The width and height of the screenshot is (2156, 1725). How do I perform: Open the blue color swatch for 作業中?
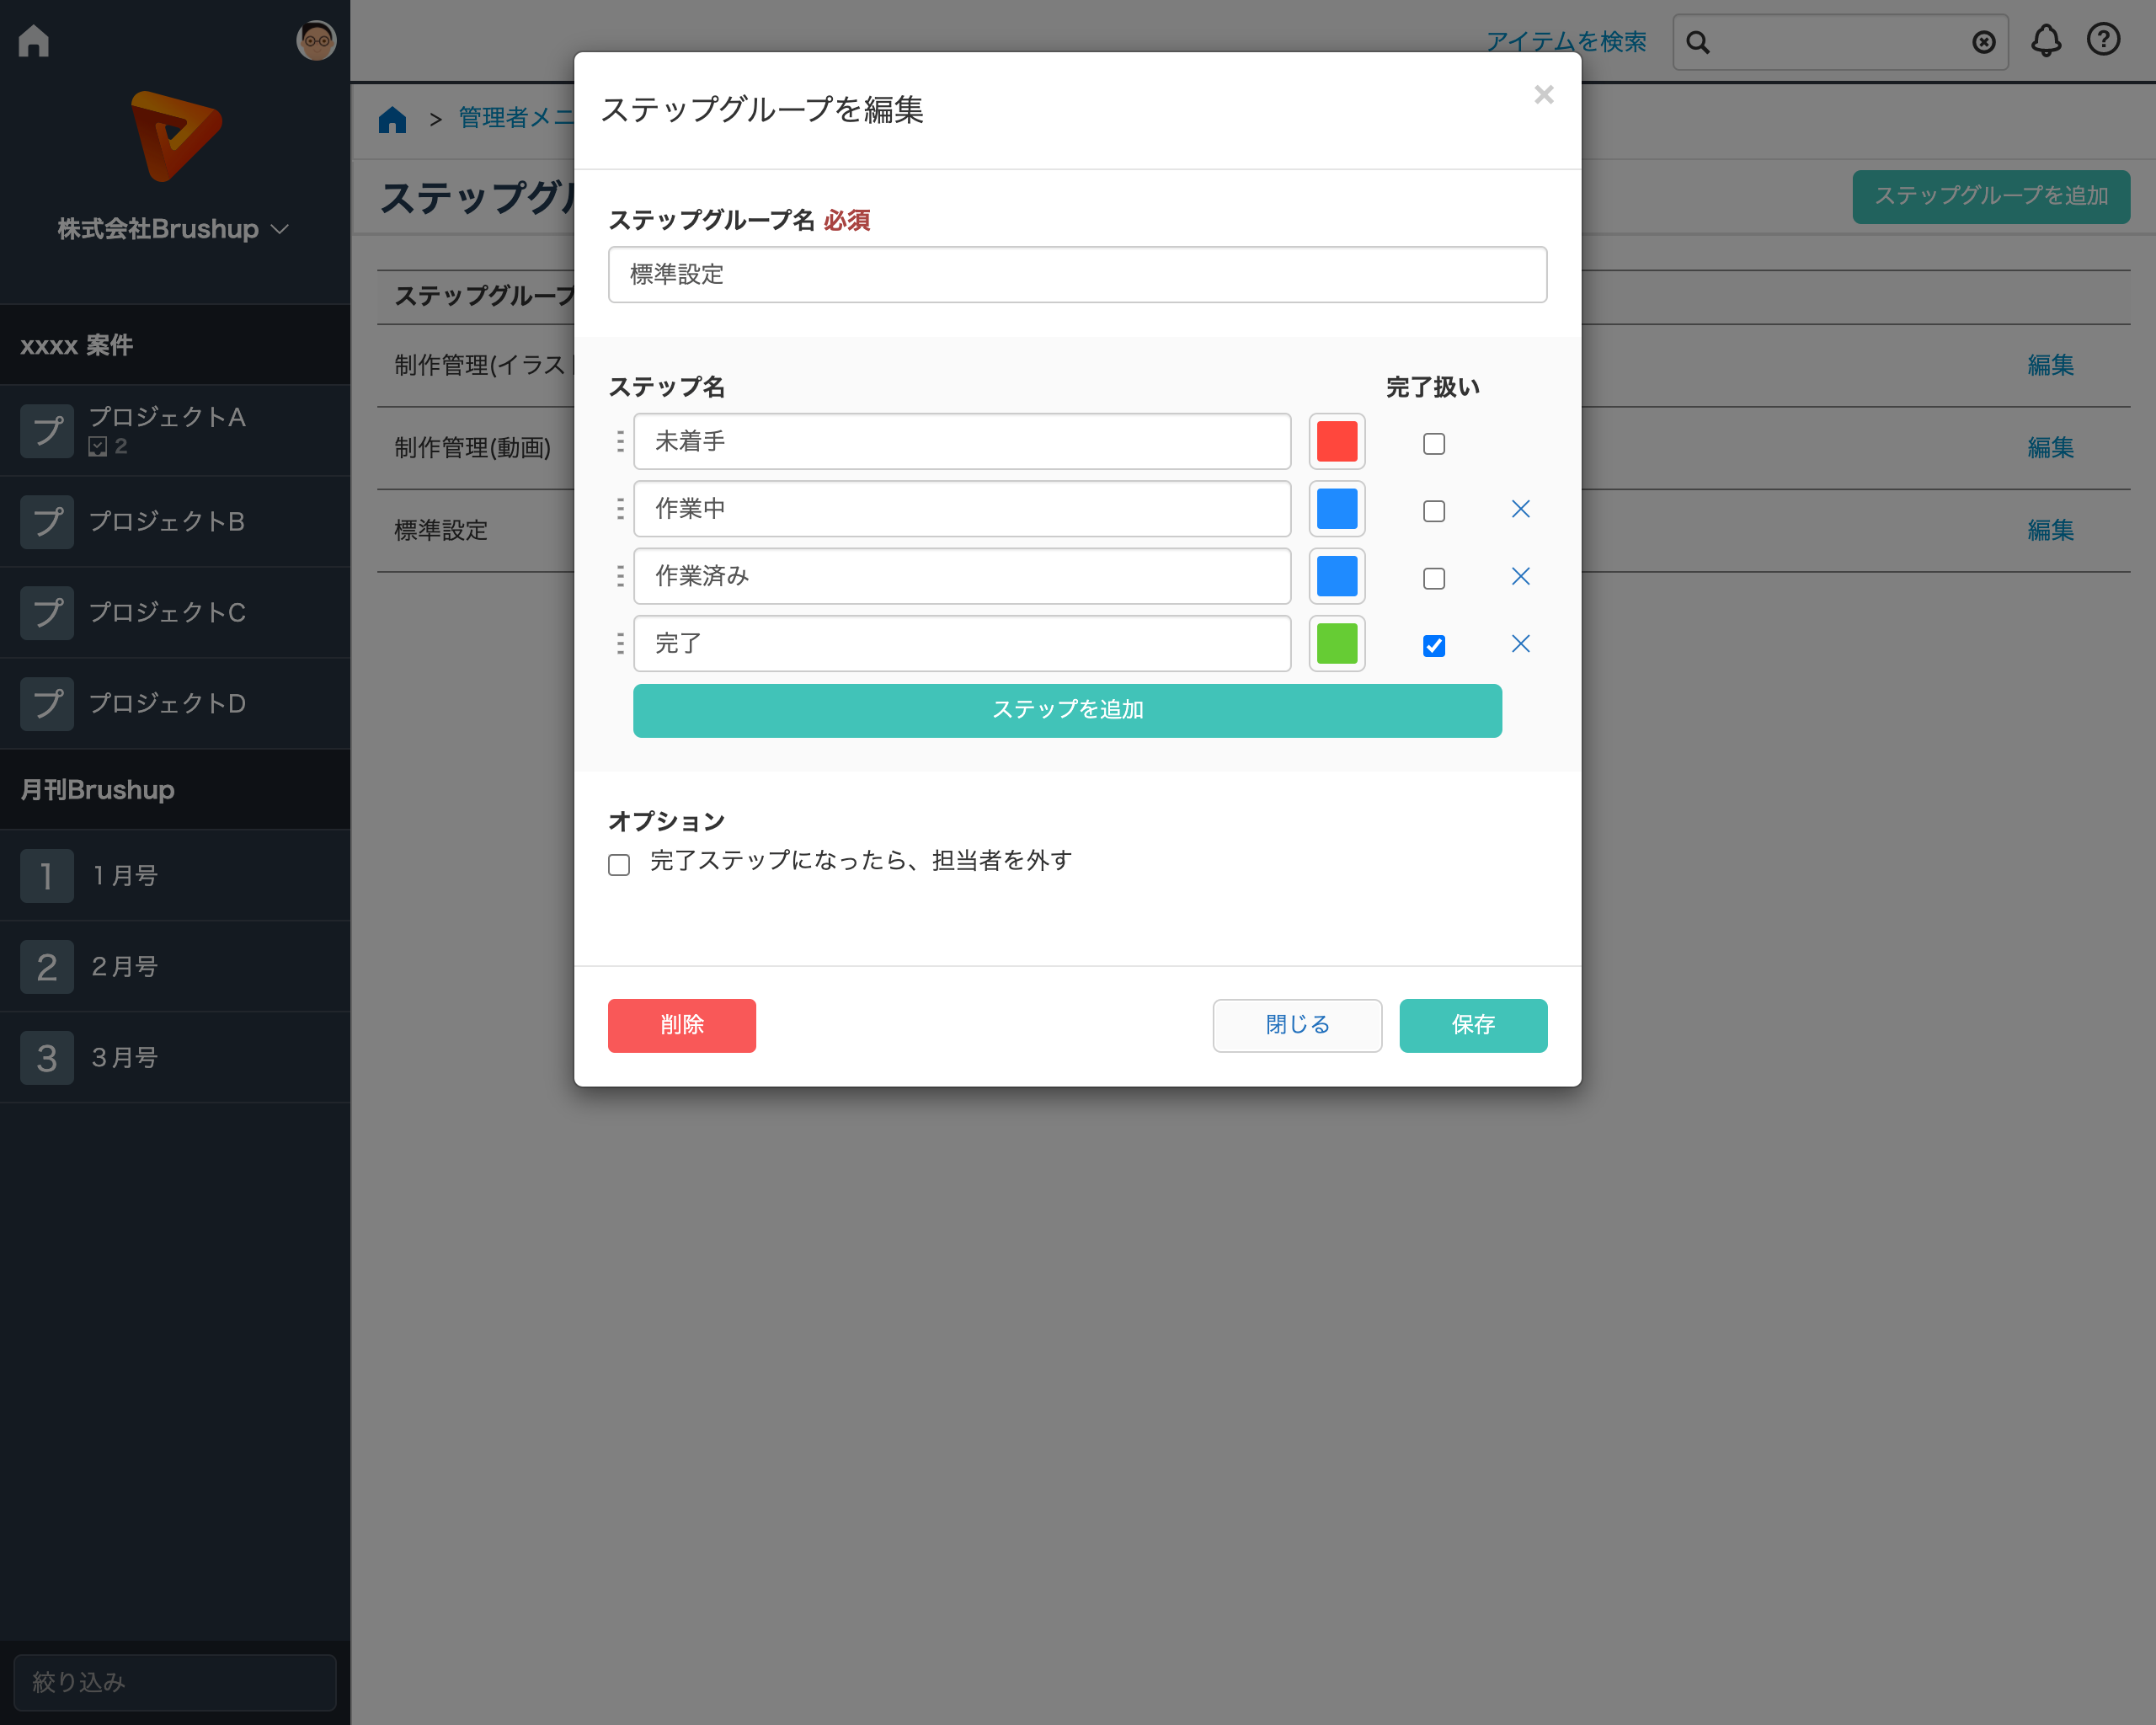pyautogui.click(x=1337, y=509)
